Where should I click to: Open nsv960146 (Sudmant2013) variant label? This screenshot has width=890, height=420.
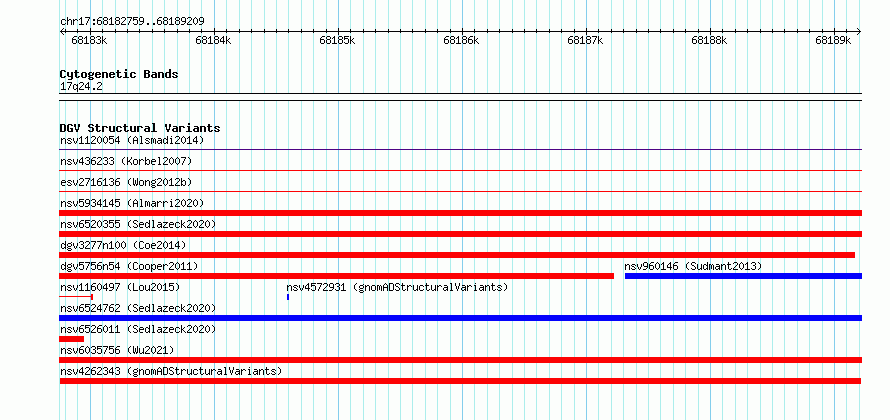pos(693,266)
